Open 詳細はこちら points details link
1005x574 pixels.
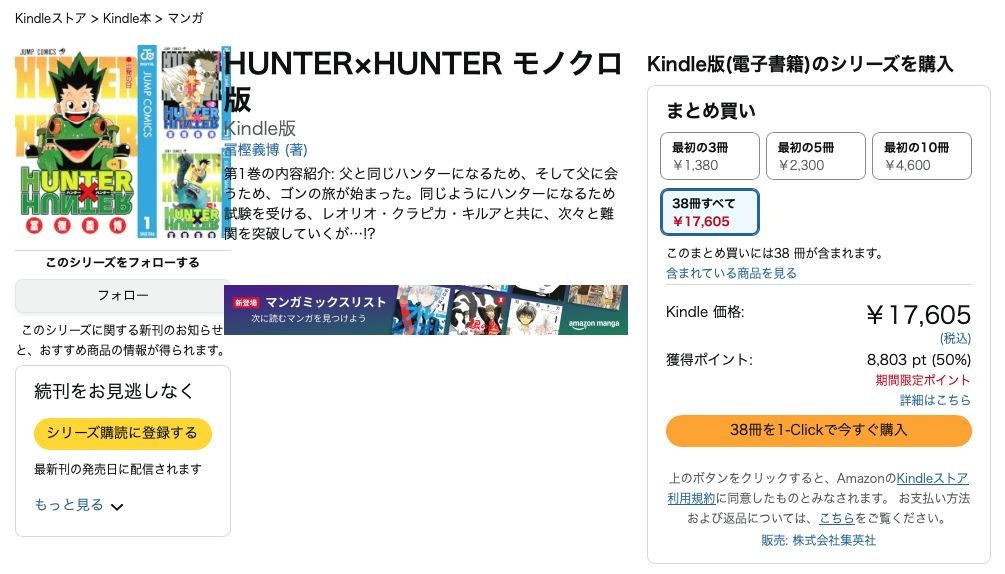coord(935,400)
